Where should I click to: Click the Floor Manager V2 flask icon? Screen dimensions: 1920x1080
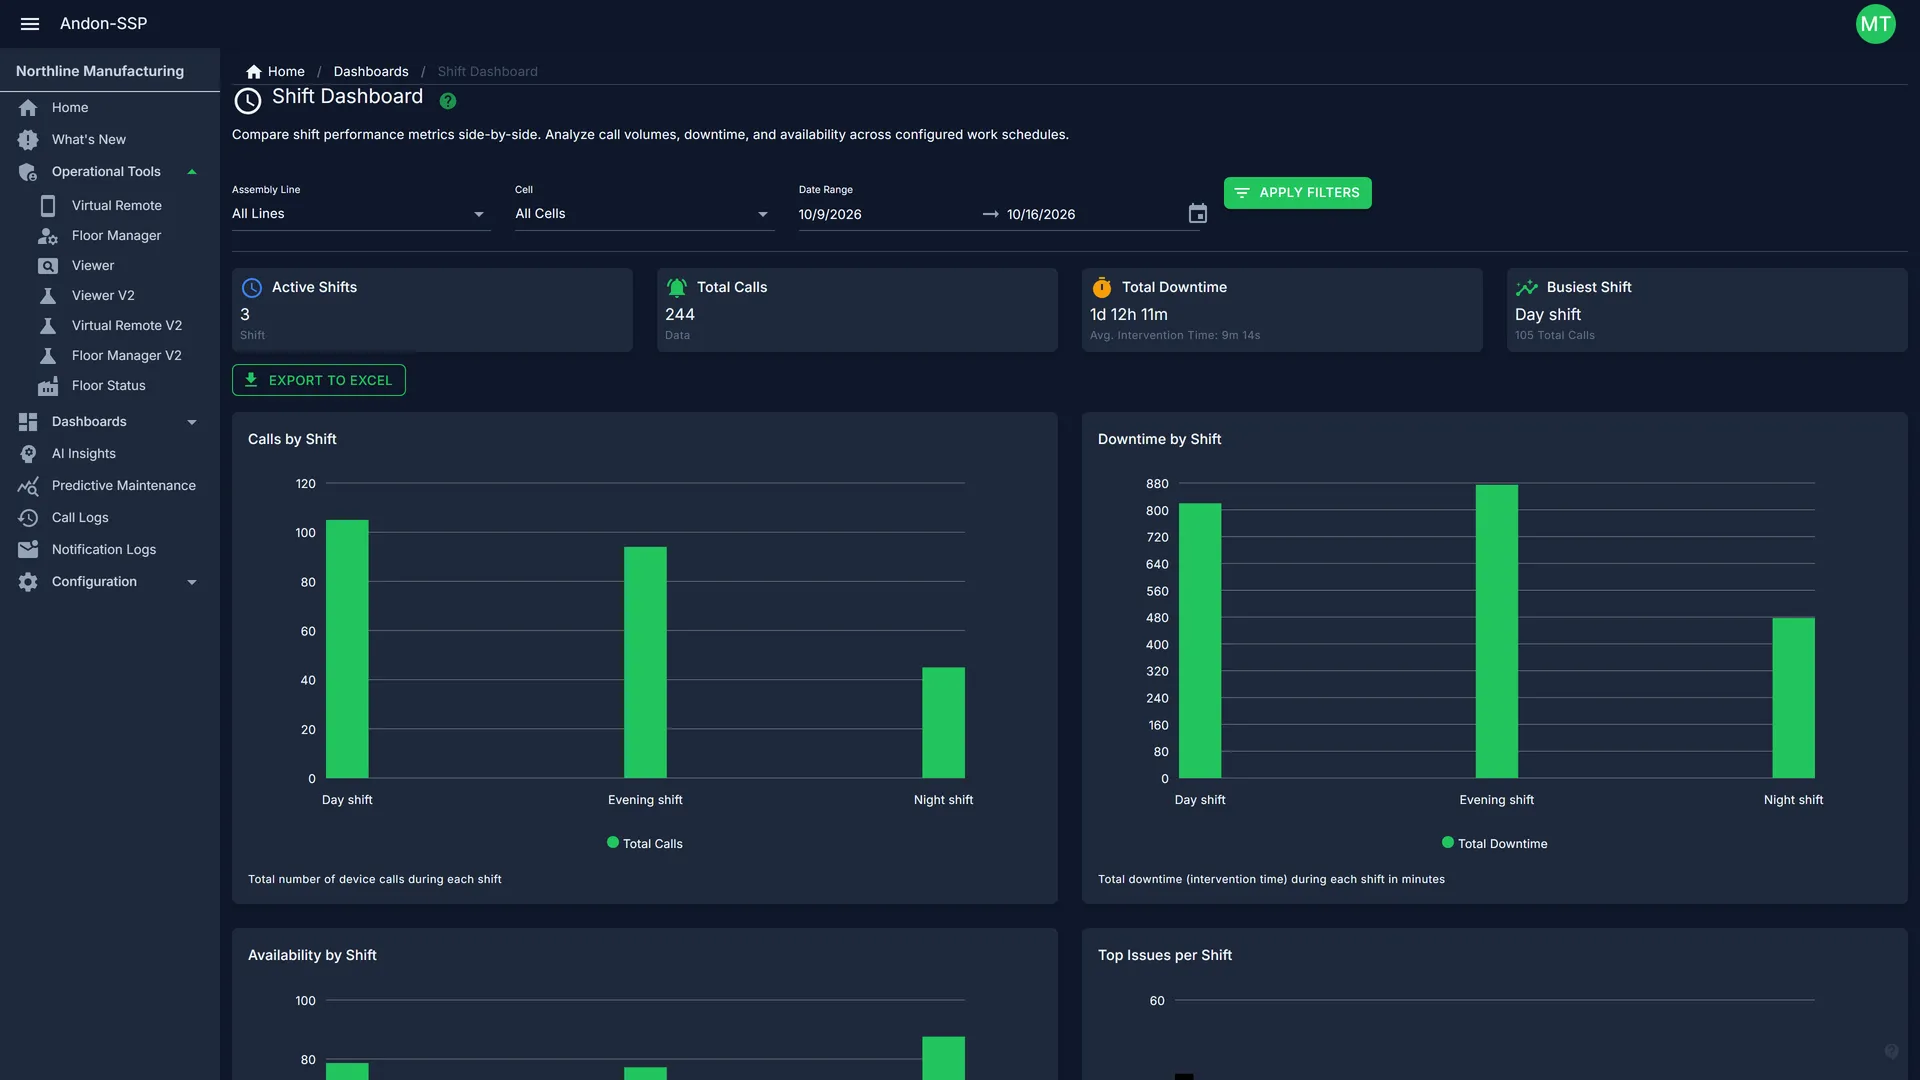[48, 356]
